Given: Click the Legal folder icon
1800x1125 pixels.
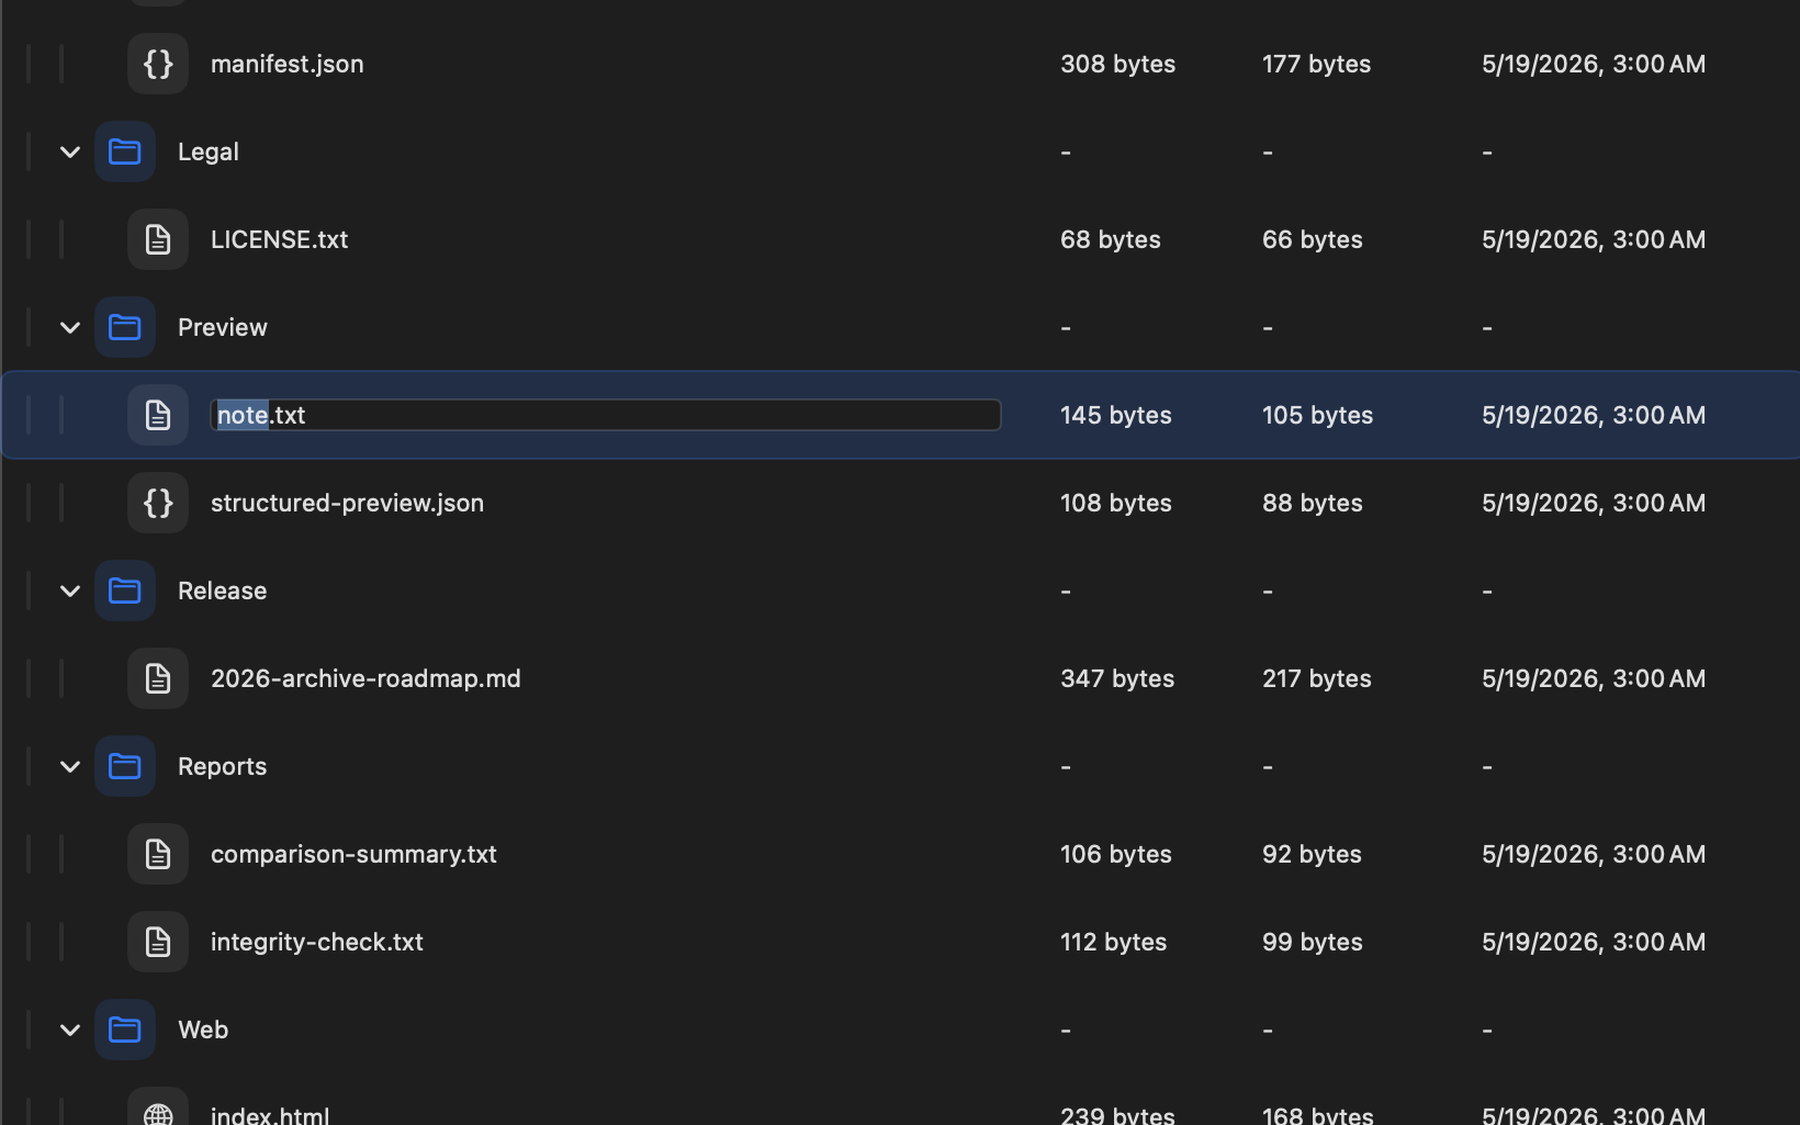Looking at the screenshot, I should tap(125, 152).
